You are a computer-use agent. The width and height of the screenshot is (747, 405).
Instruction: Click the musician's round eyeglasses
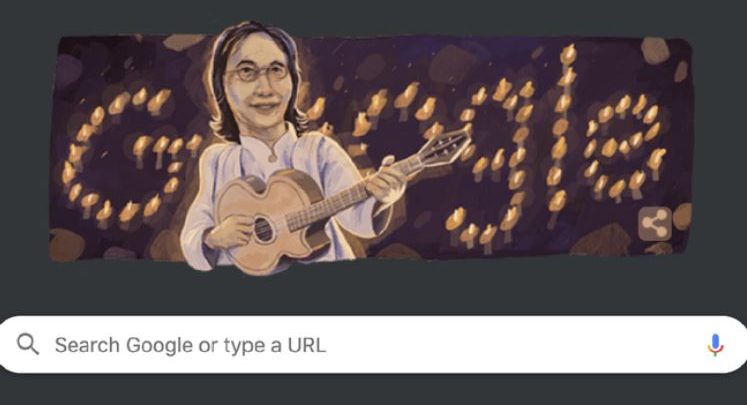pos(258,73)
